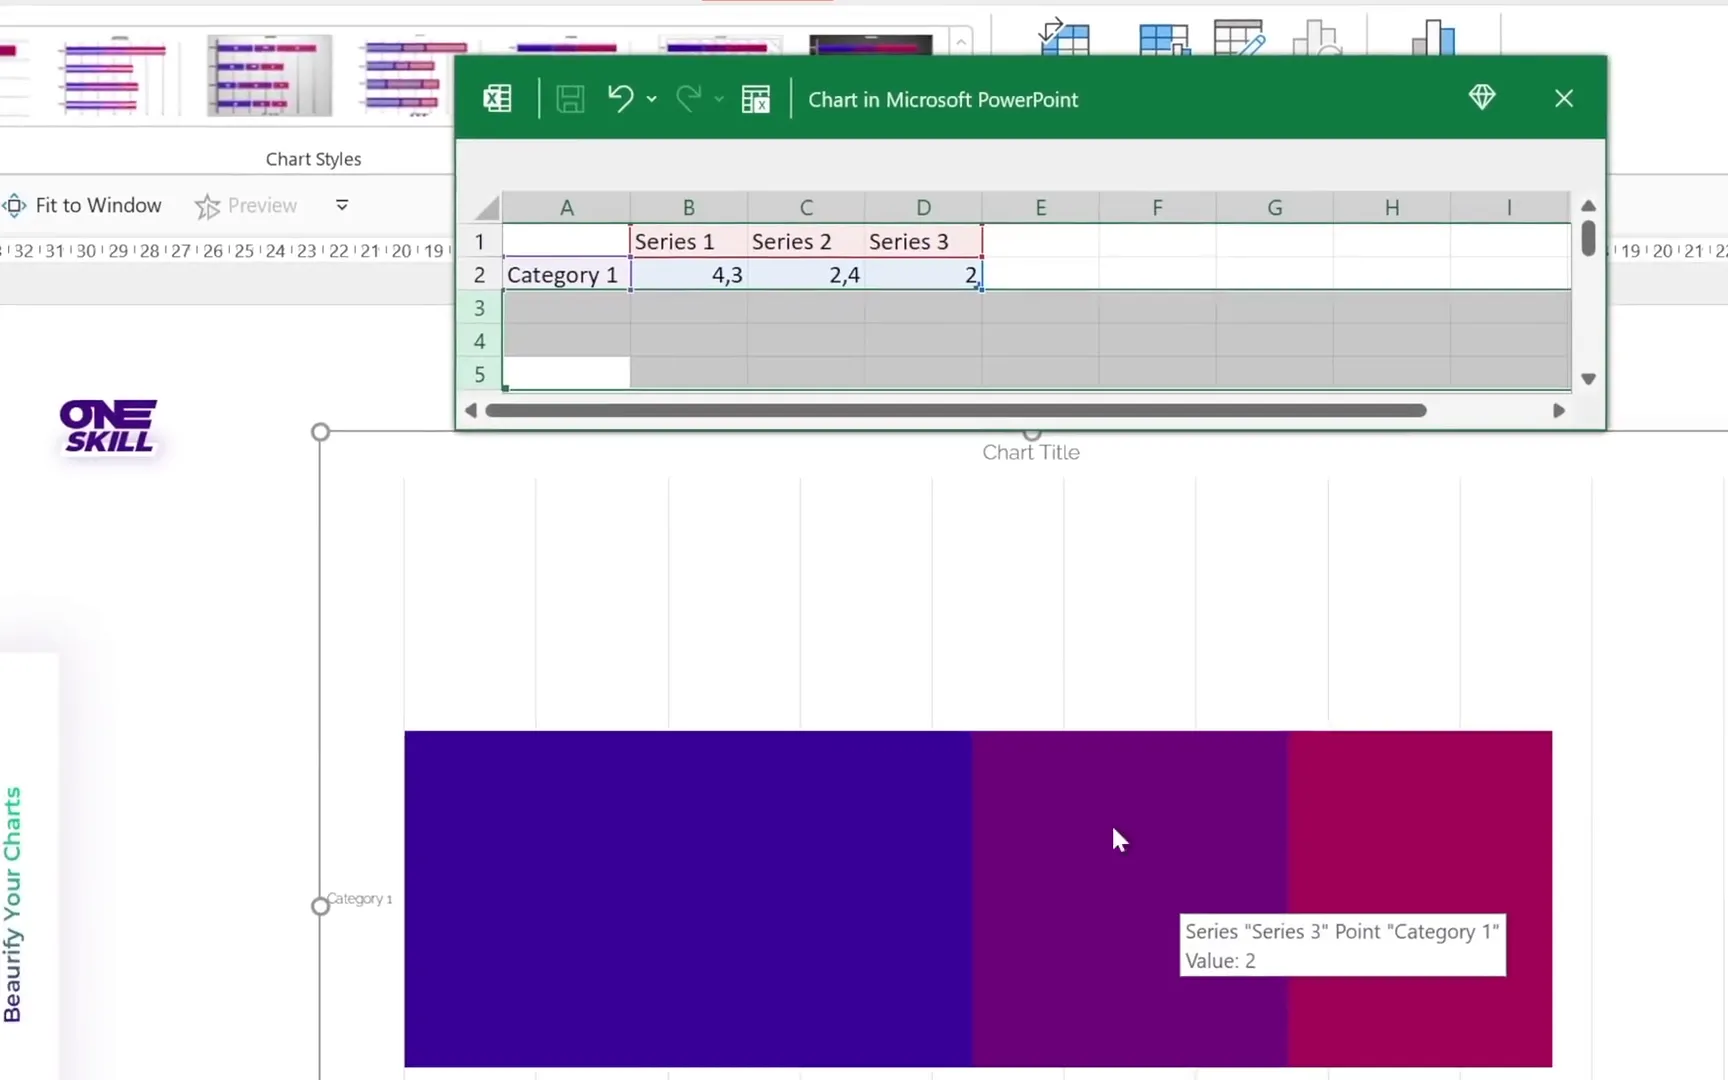
Task: Select the cell containing 2,4
Action: tap(806, 274)
